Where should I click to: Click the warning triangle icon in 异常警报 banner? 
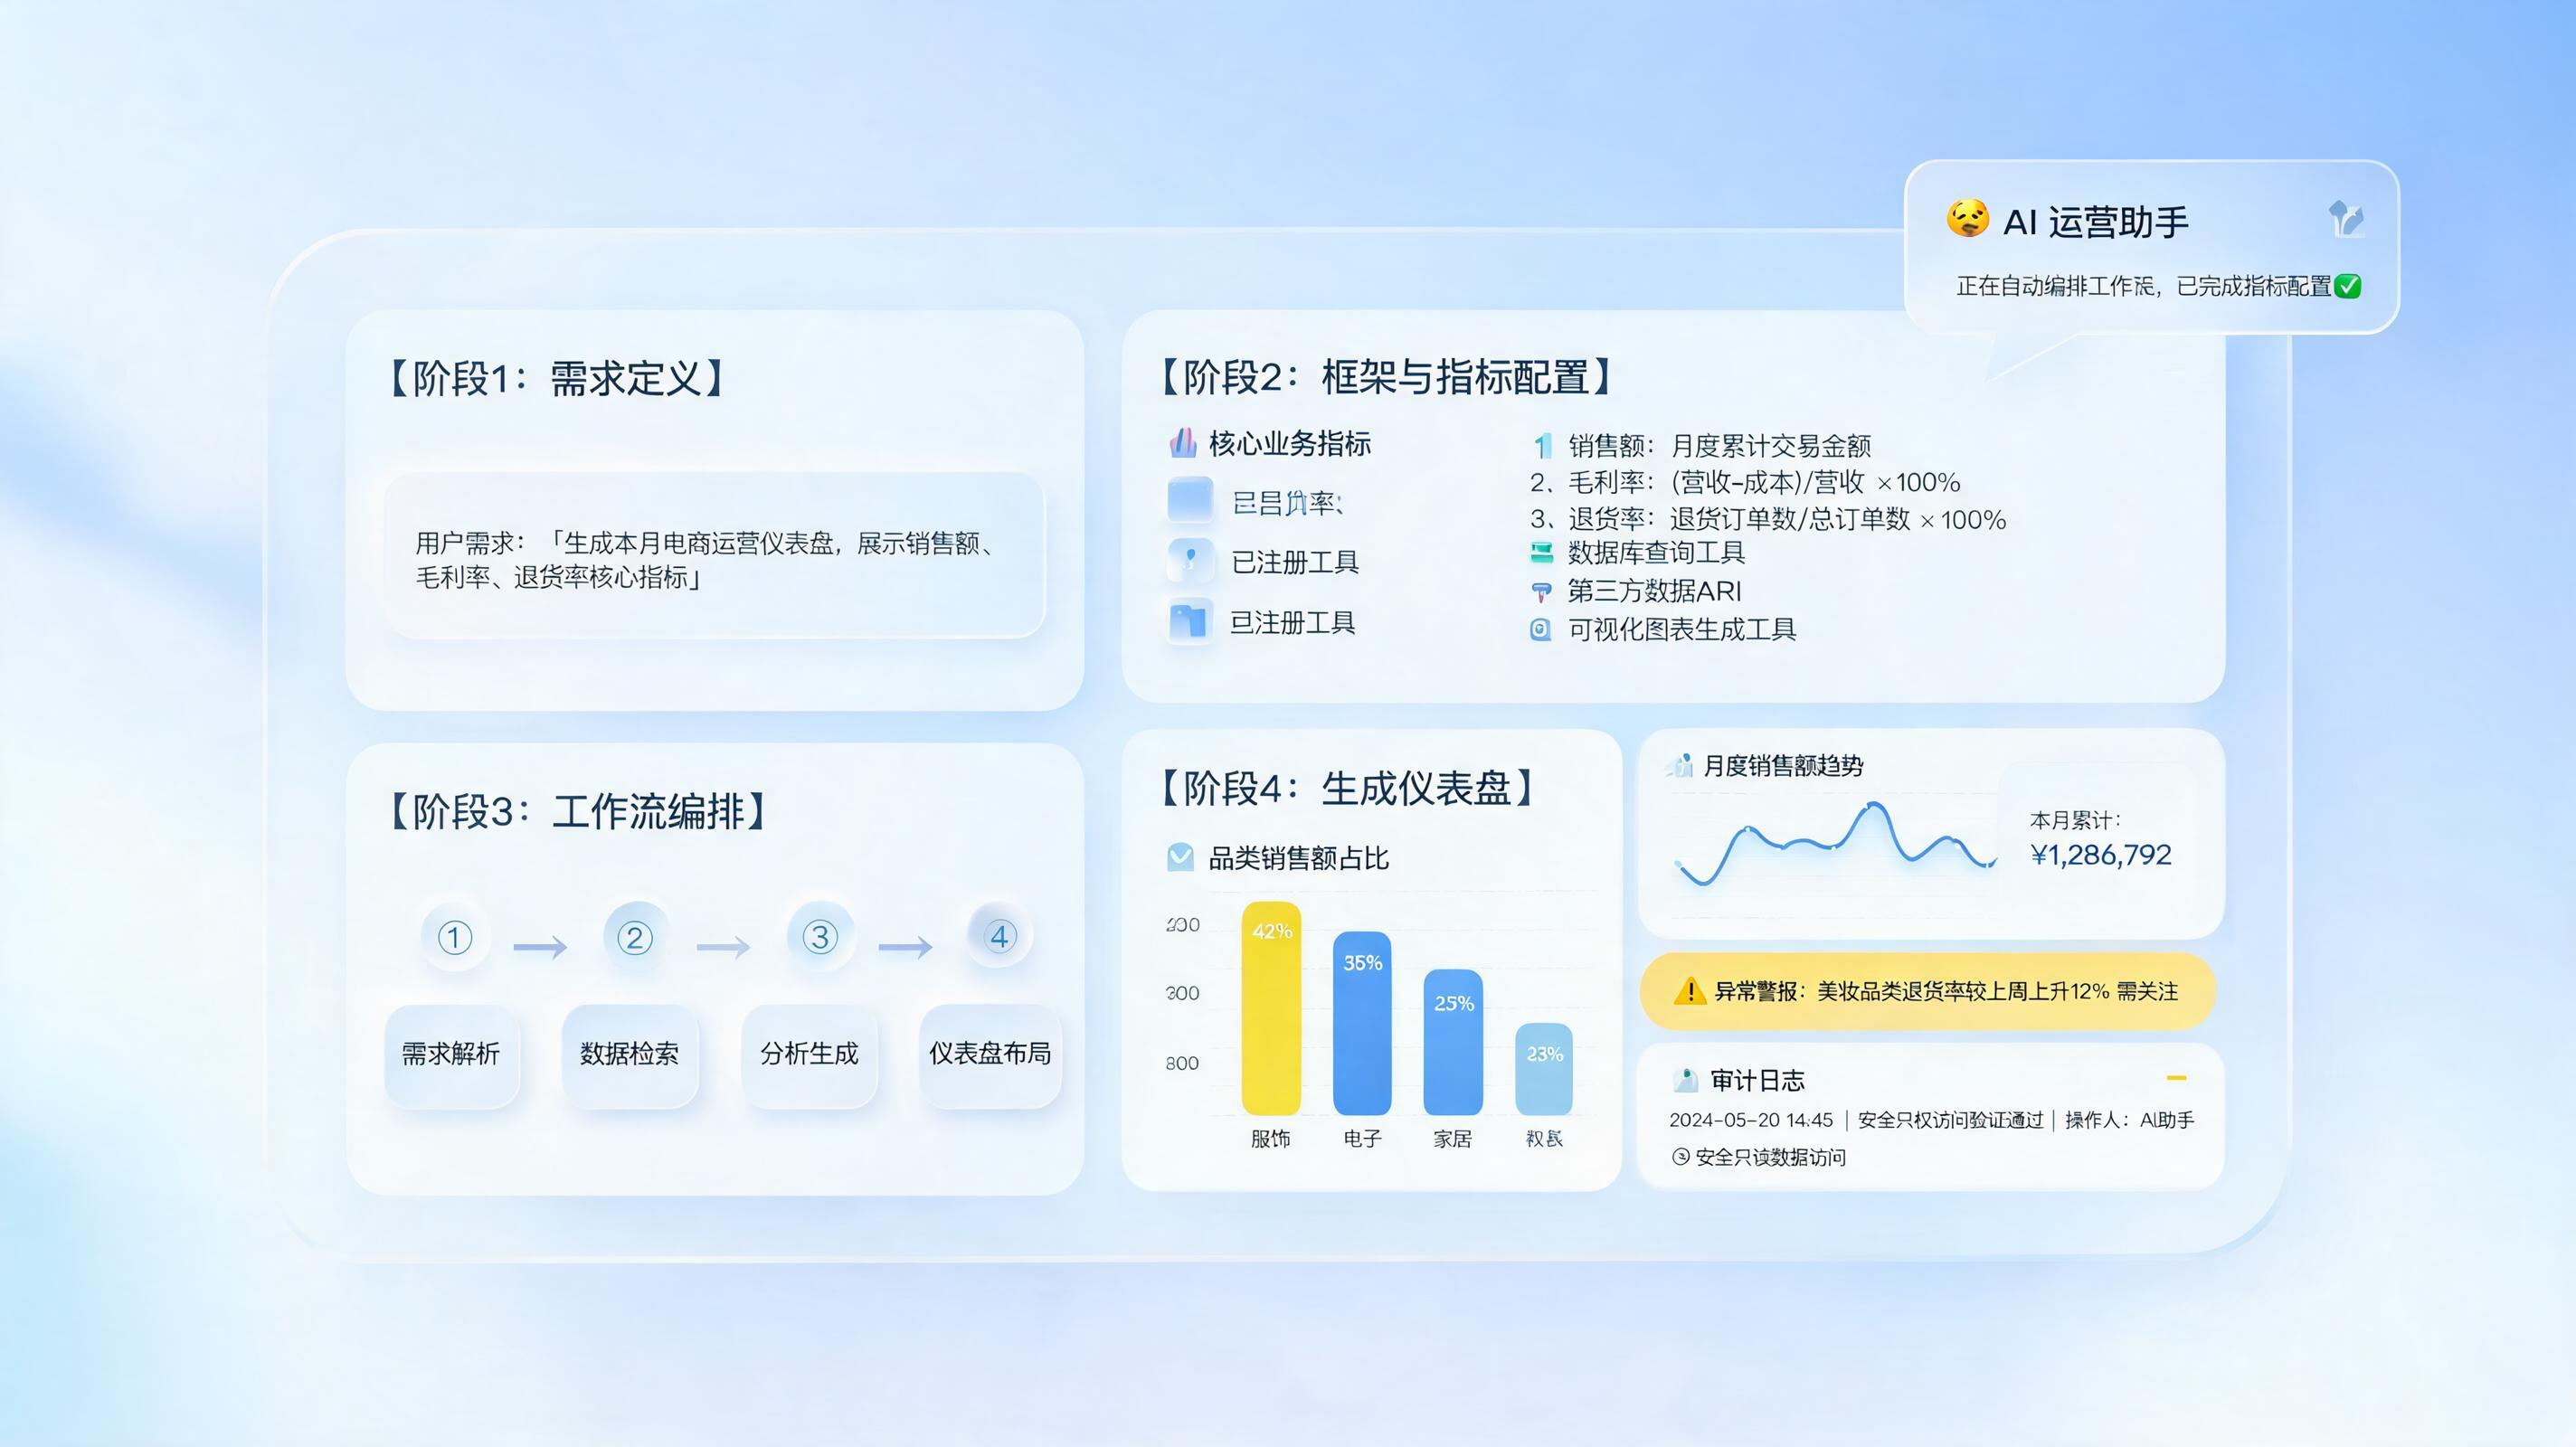1689,991
